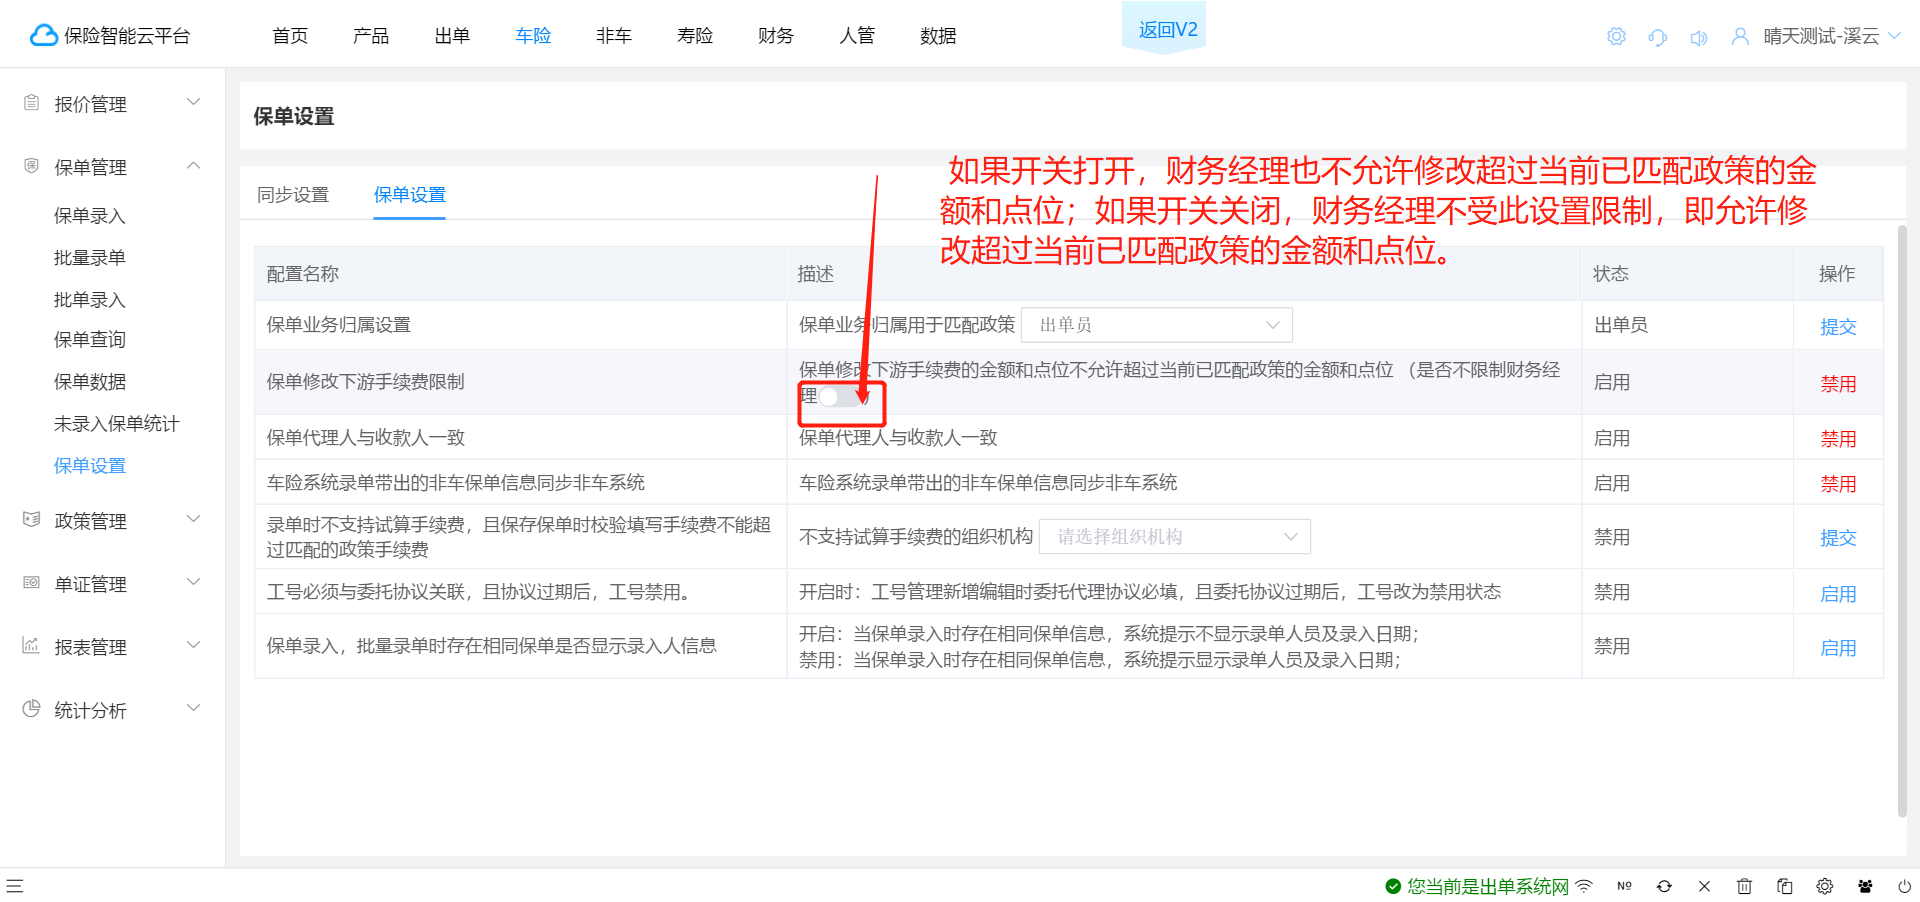This screenshot has width=1920, height=902.
Task: Click 禁用 for 车险系统非车保单同步 row
Action: click(x=1838, y=484)
